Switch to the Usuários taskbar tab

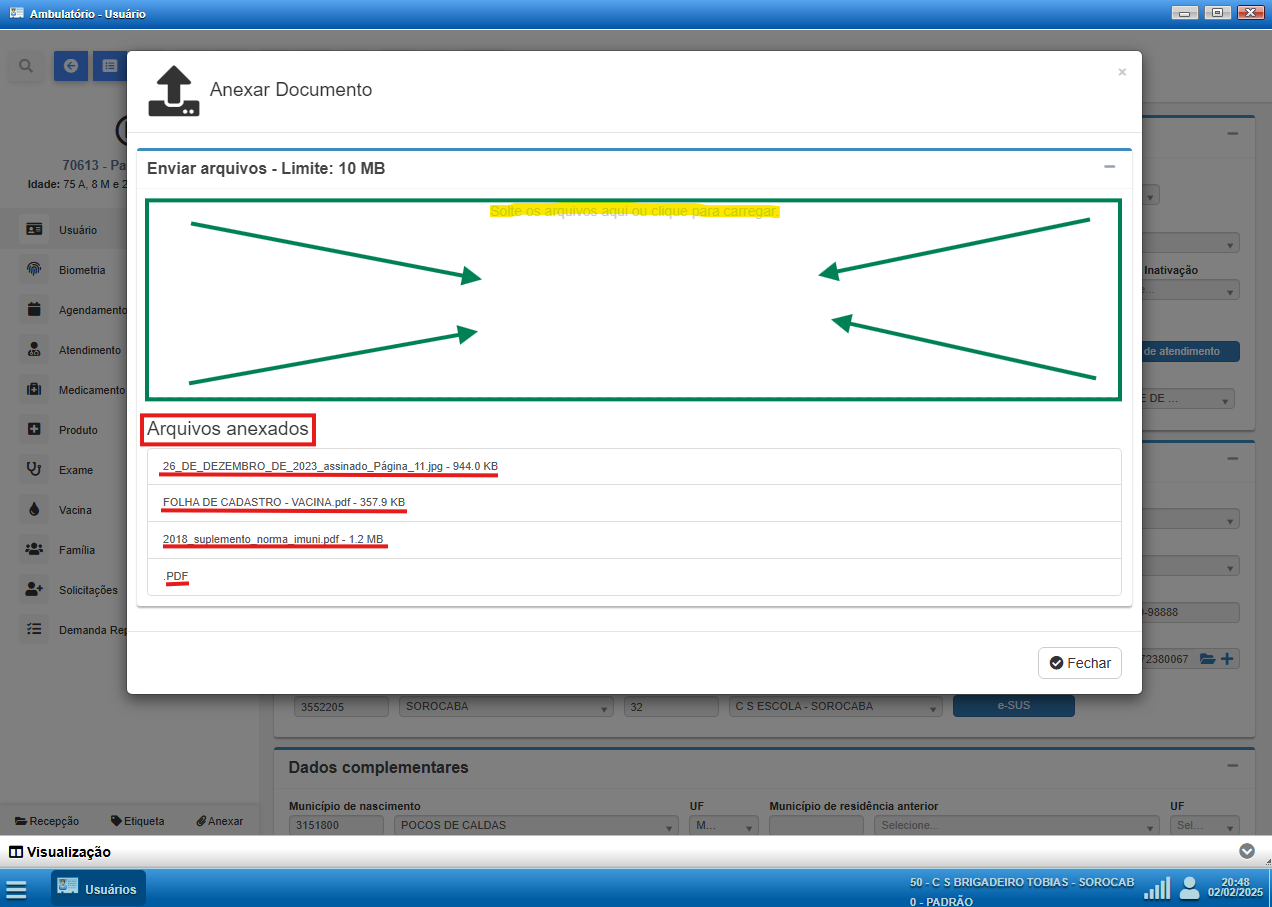(98, 889)
